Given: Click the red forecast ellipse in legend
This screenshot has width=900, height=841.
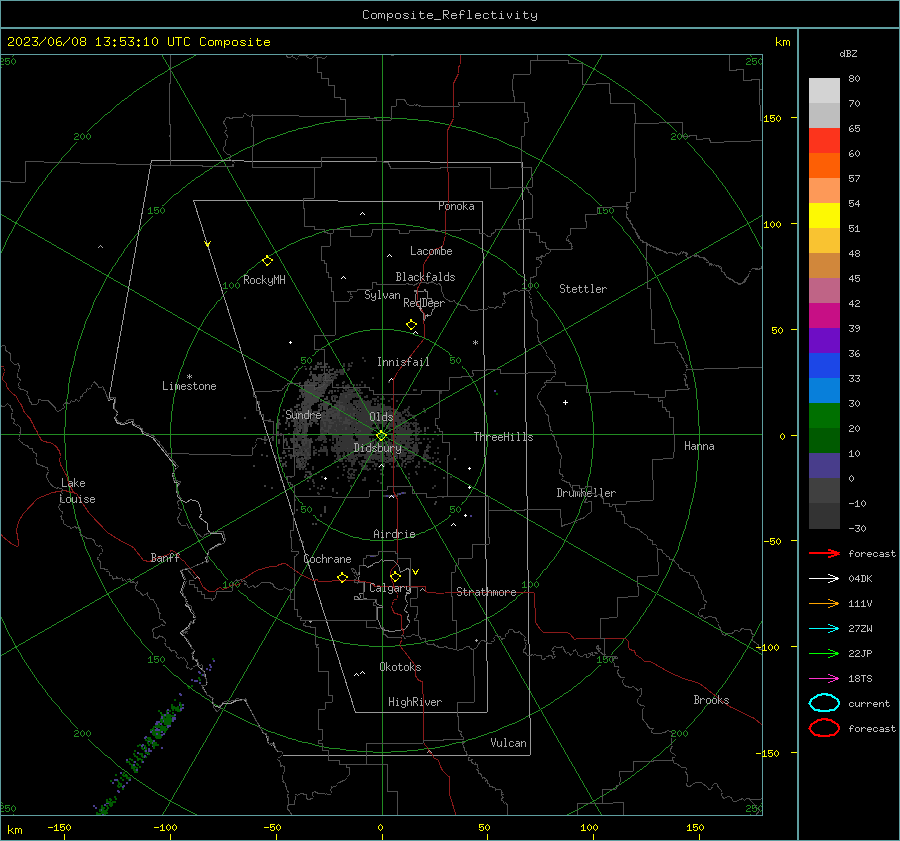Looking at the screenshot, I should [824, 728].
